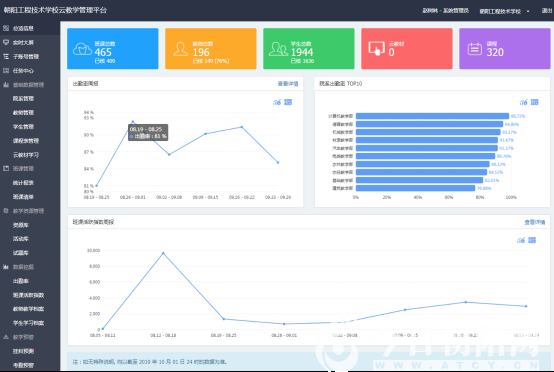Open data table icon in 出勤率周报 panel

click(288, 102)
